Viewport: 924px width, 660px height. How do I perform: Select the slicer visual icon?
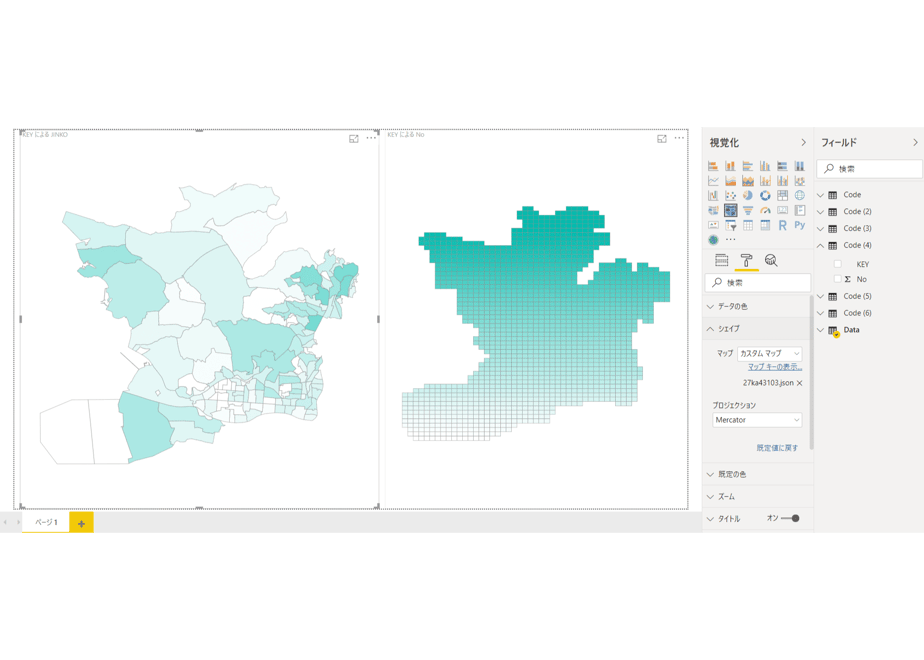coord(731,225)
